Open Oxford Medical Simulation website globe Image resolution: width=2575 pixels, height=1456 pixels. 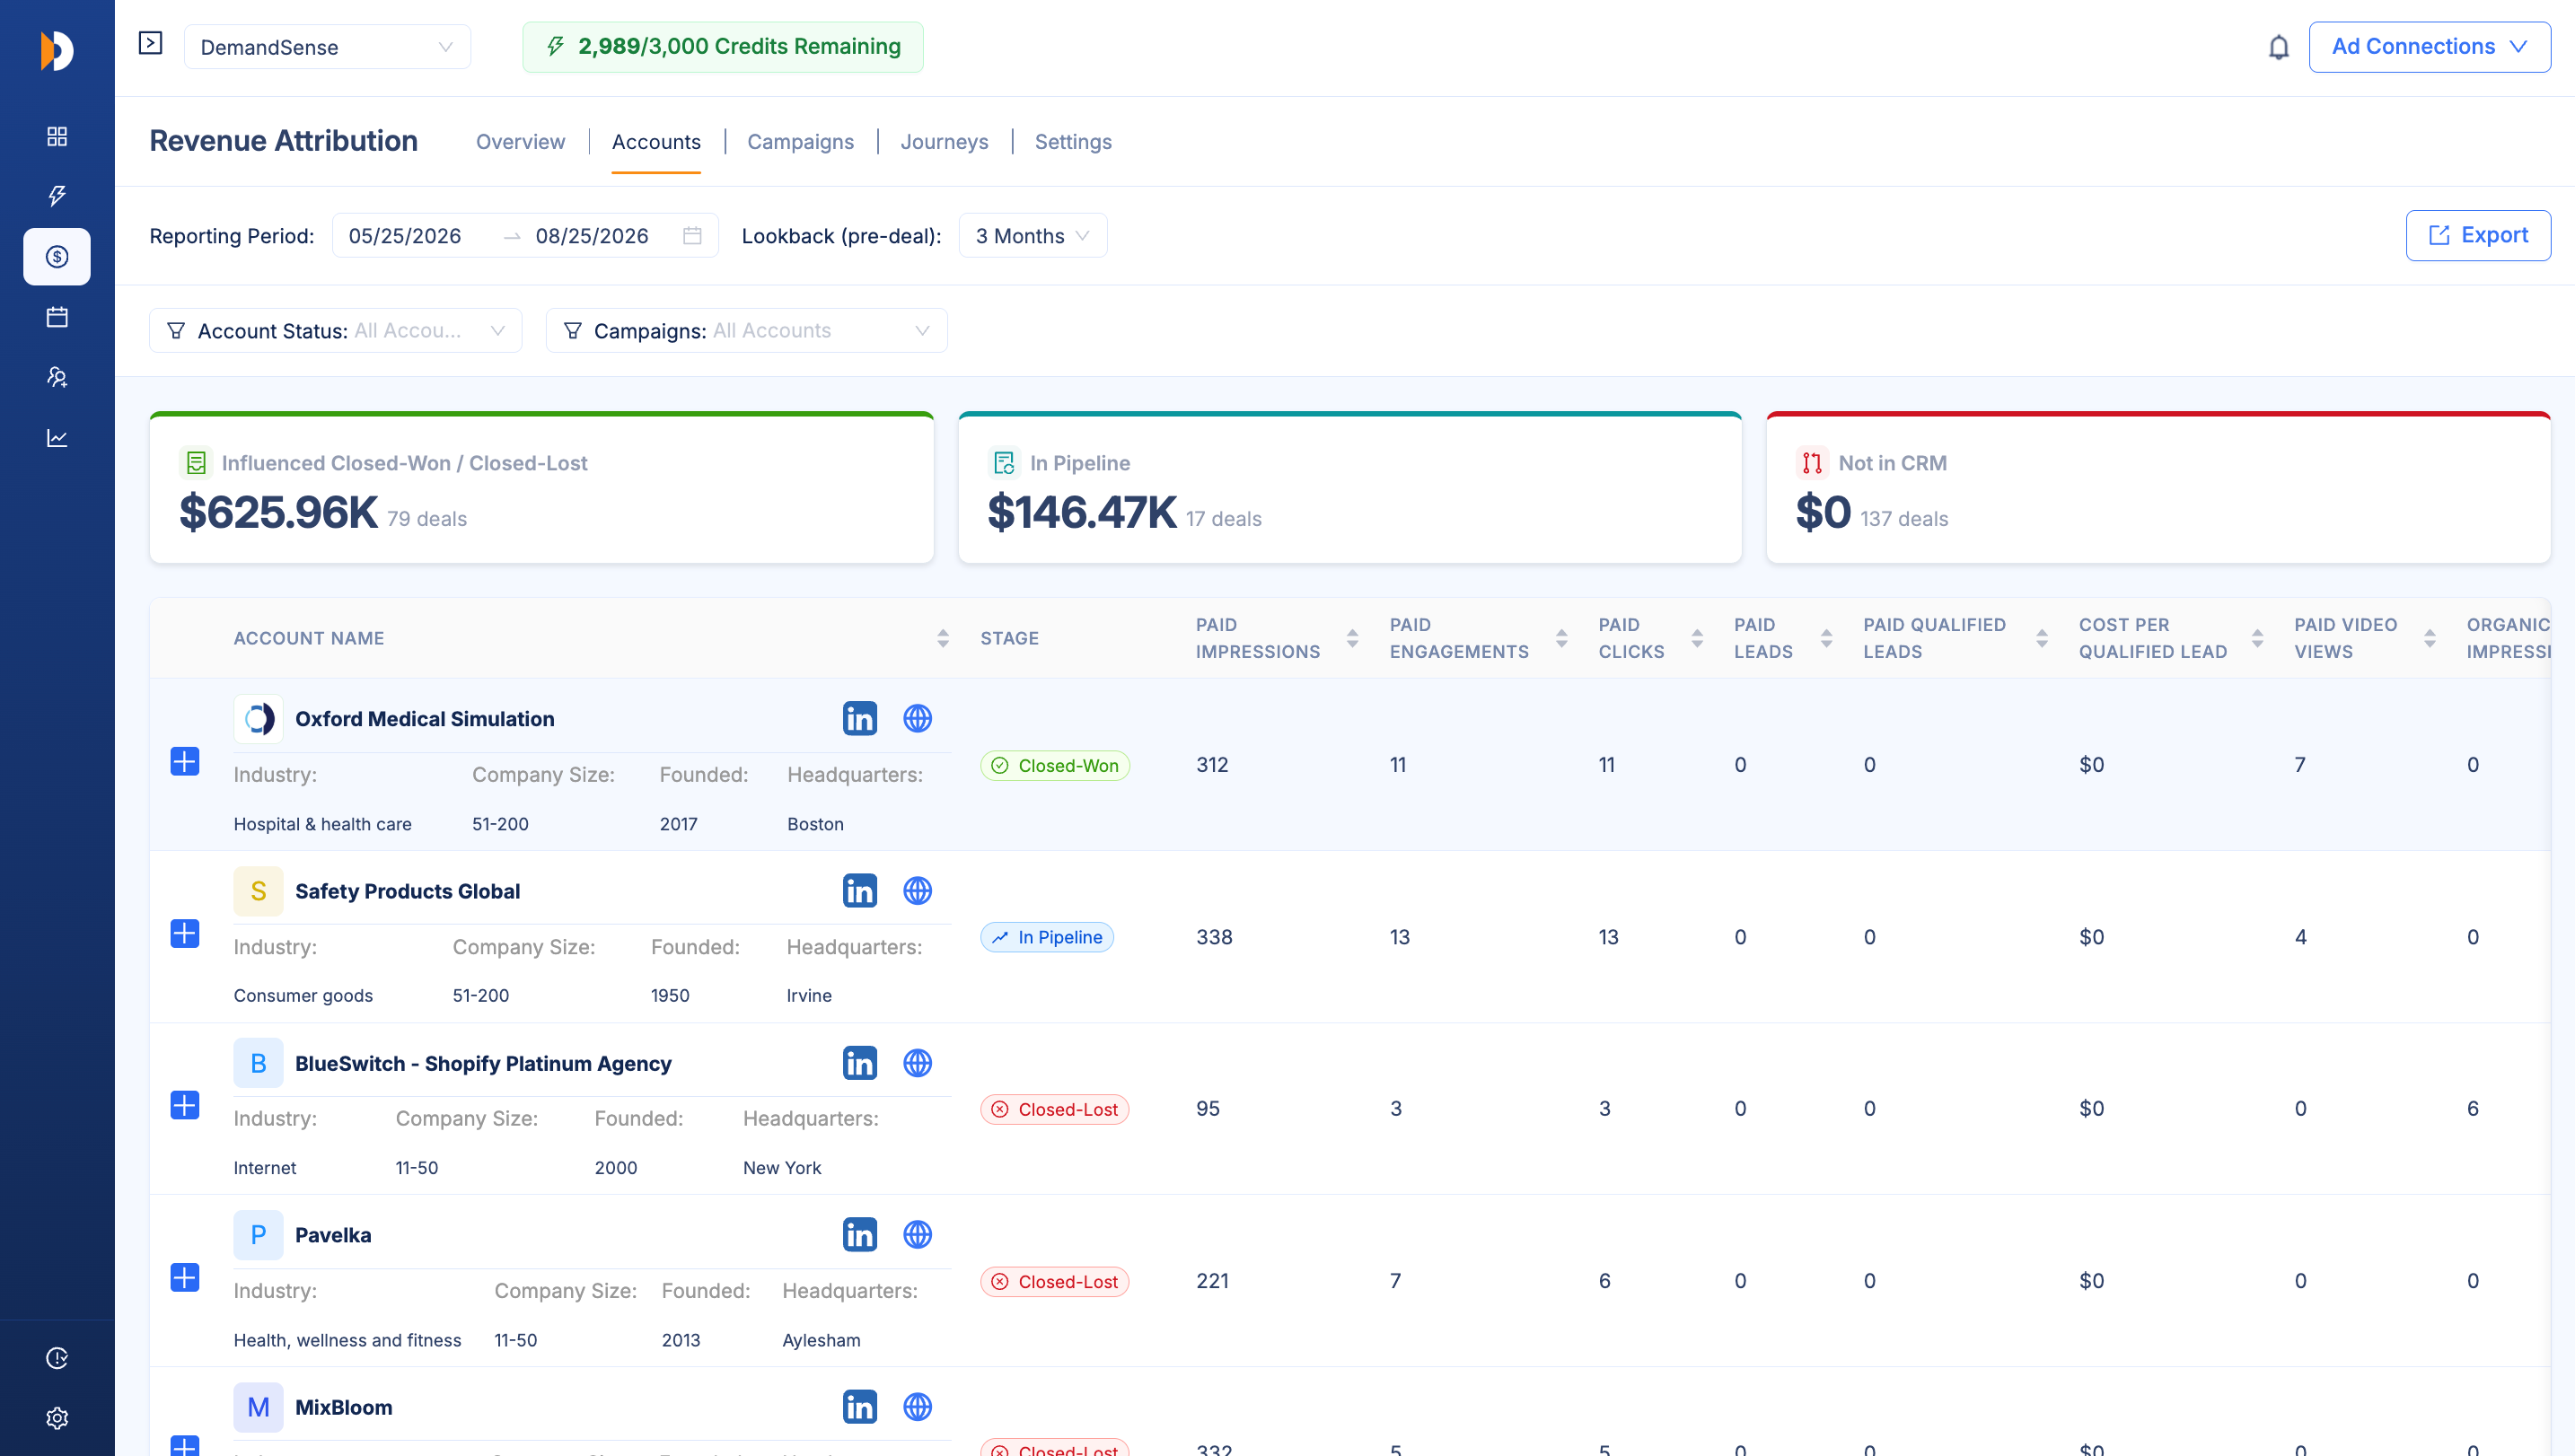pos(917,718)
